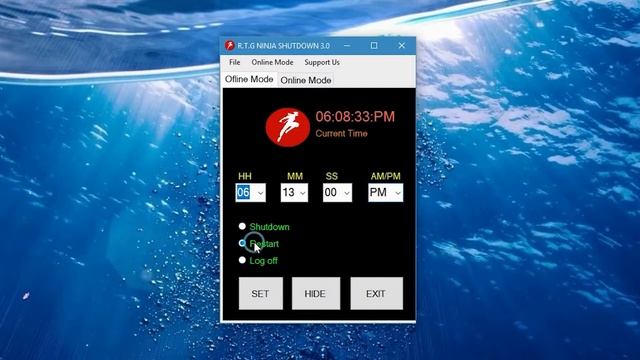Minimize the Ninja Shutdown window
This screenshot has width=640, height=360.
click(347, 46)
